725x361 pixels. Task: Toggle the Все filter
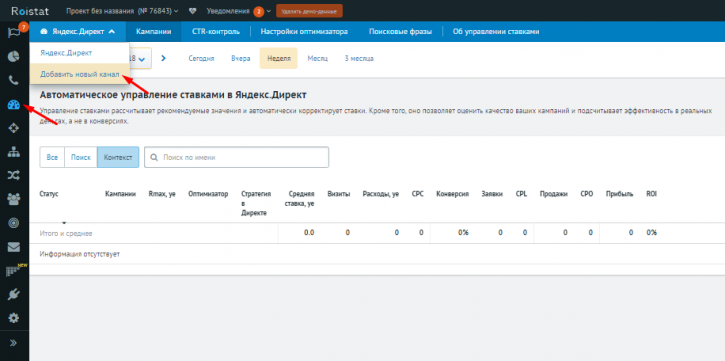coord(52,157)
